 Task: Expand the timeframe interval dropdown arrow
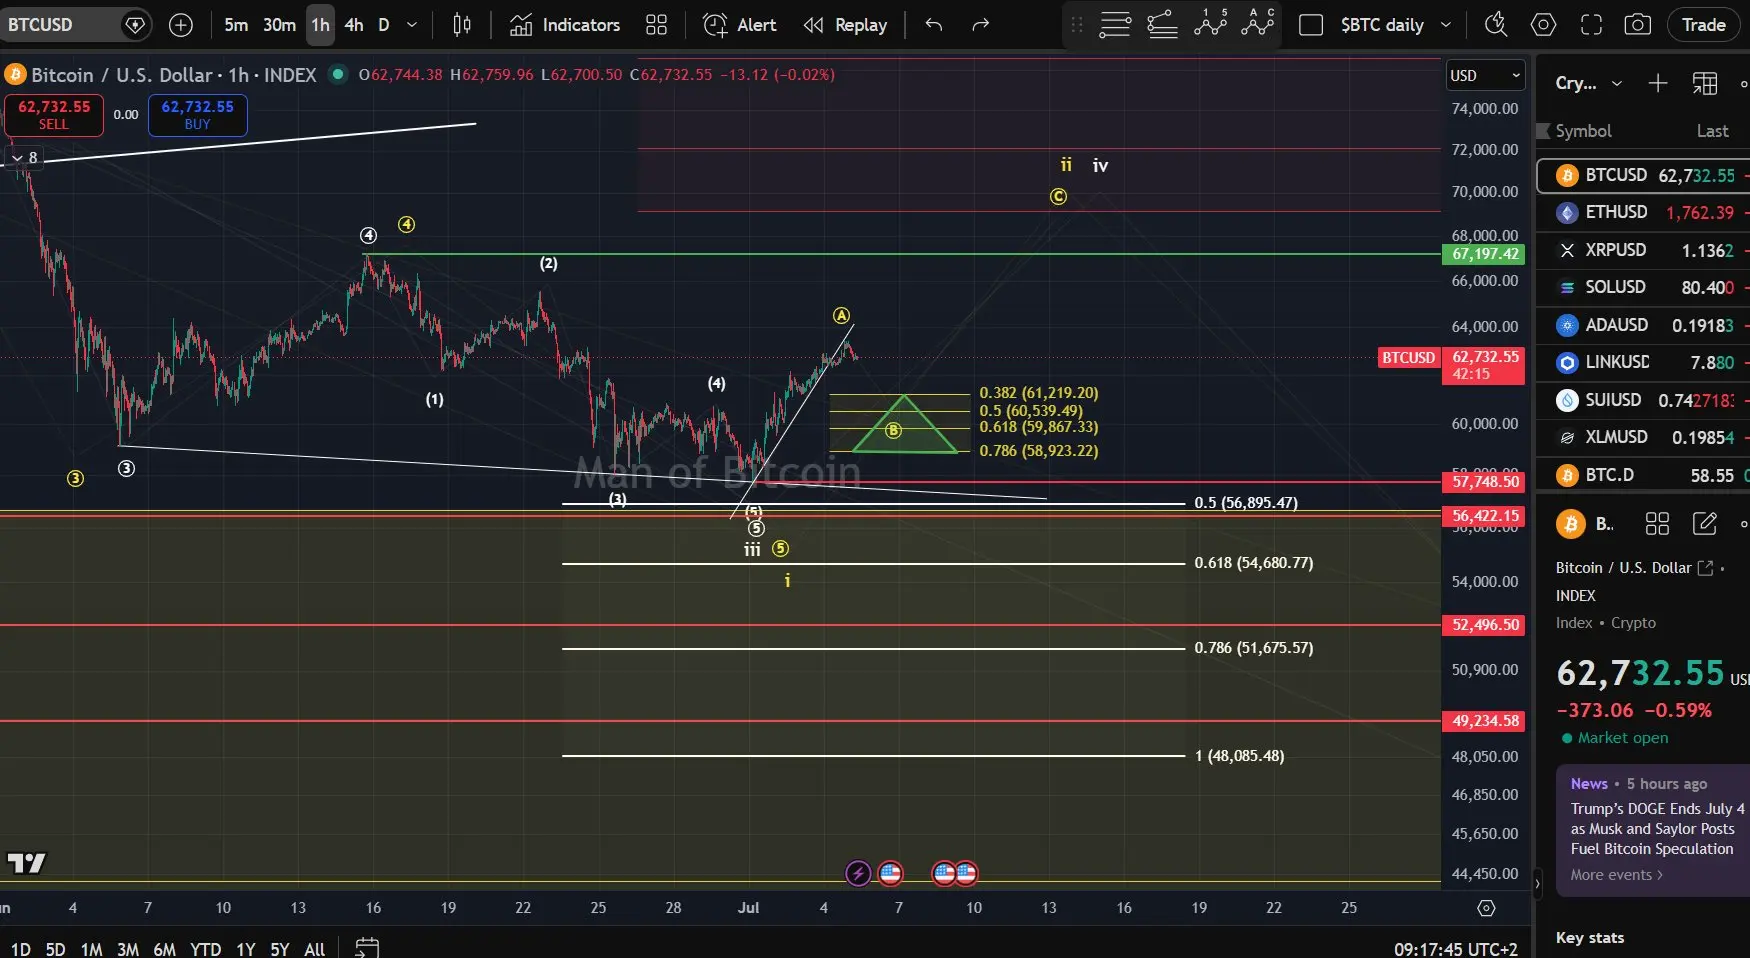(x=412, y=25)
